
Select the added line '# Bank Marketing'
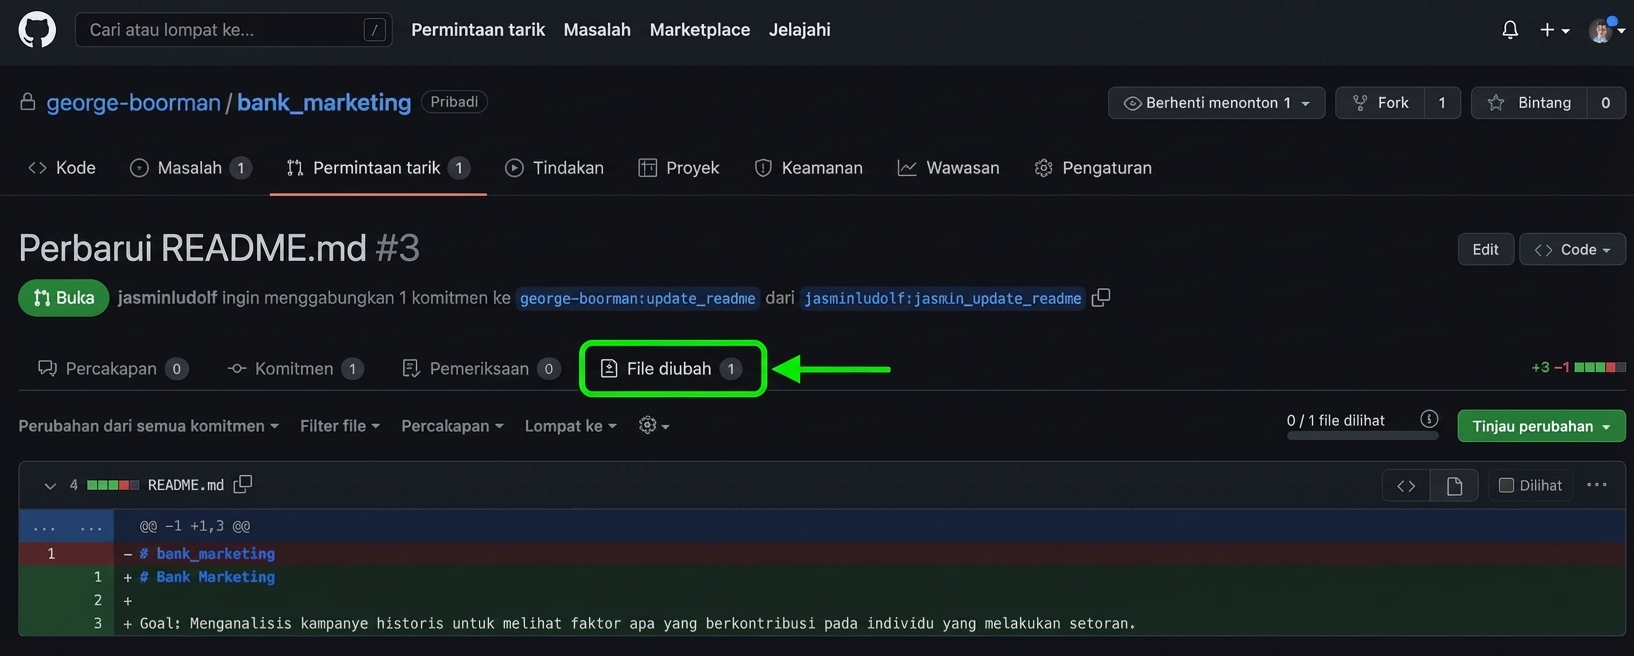[822, 577]
